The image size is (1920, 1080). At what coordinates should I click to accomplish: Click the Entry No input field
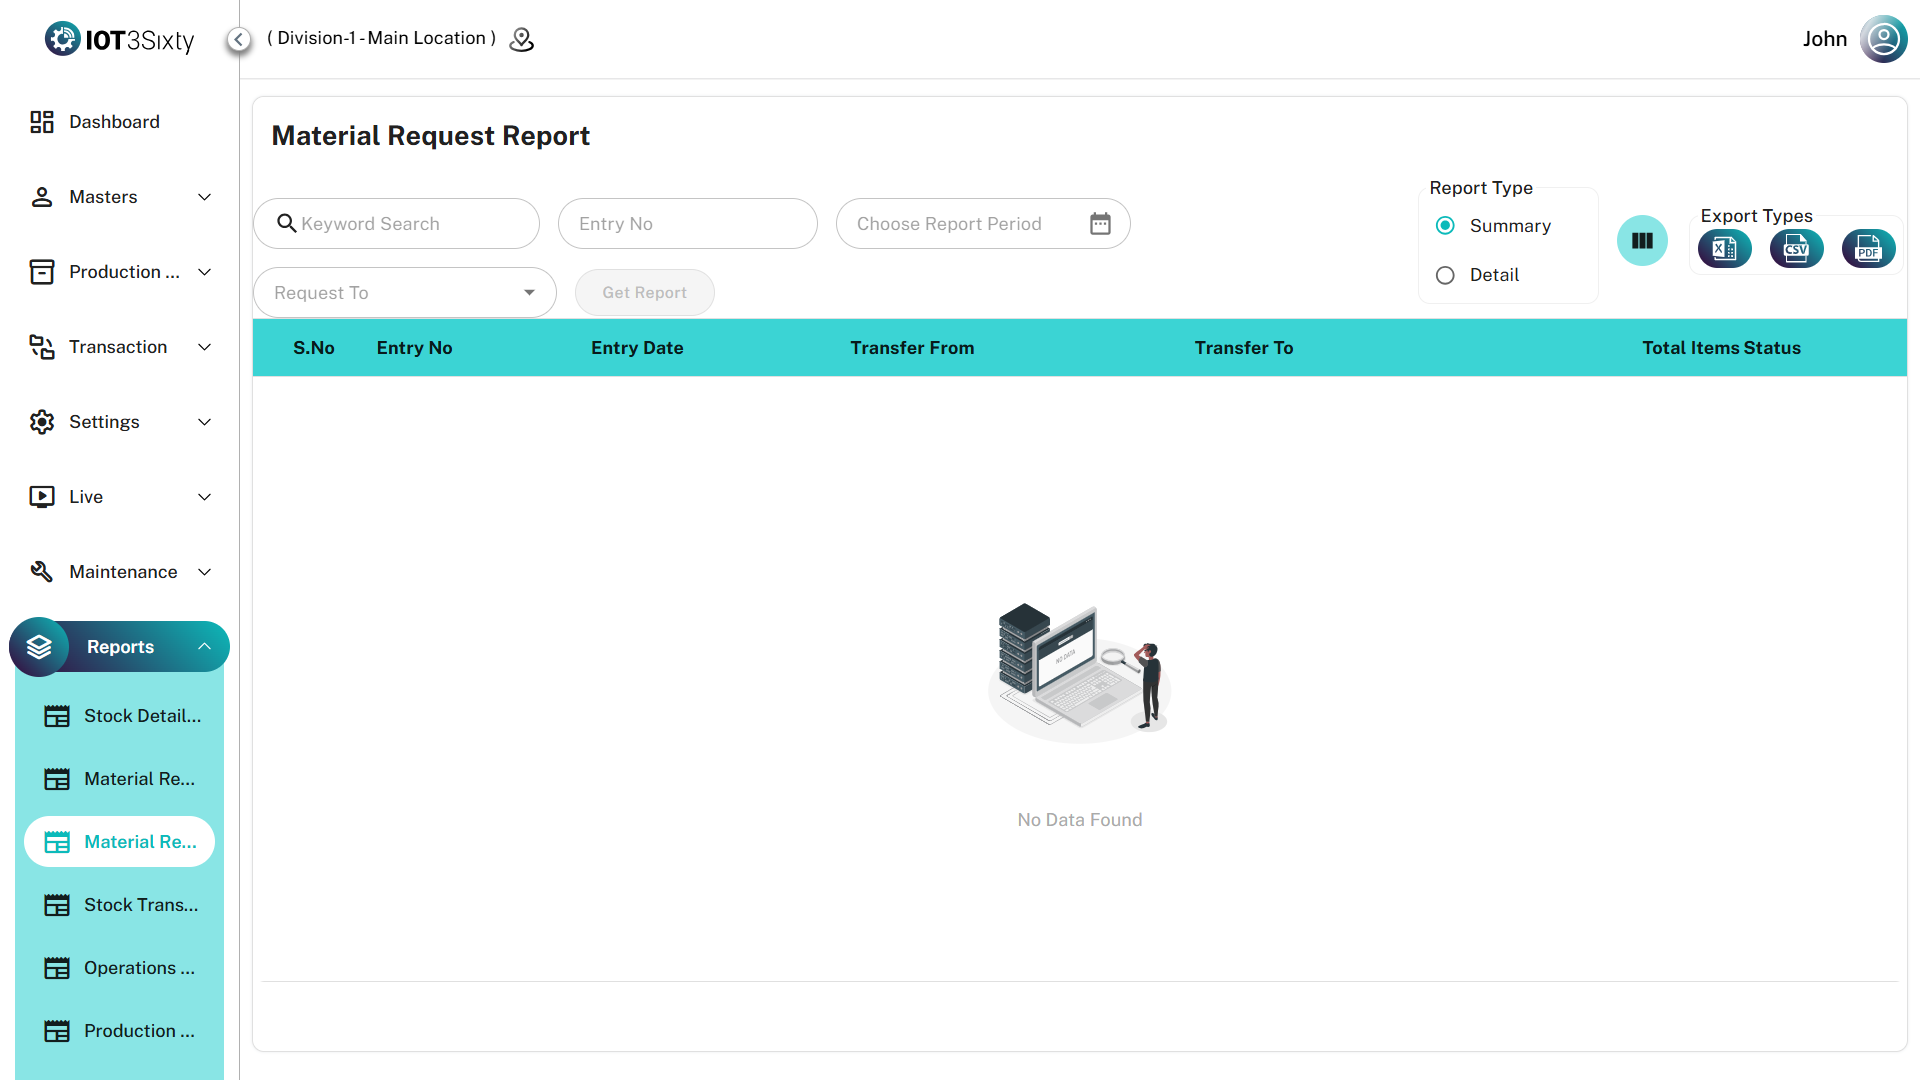(687, 224)
